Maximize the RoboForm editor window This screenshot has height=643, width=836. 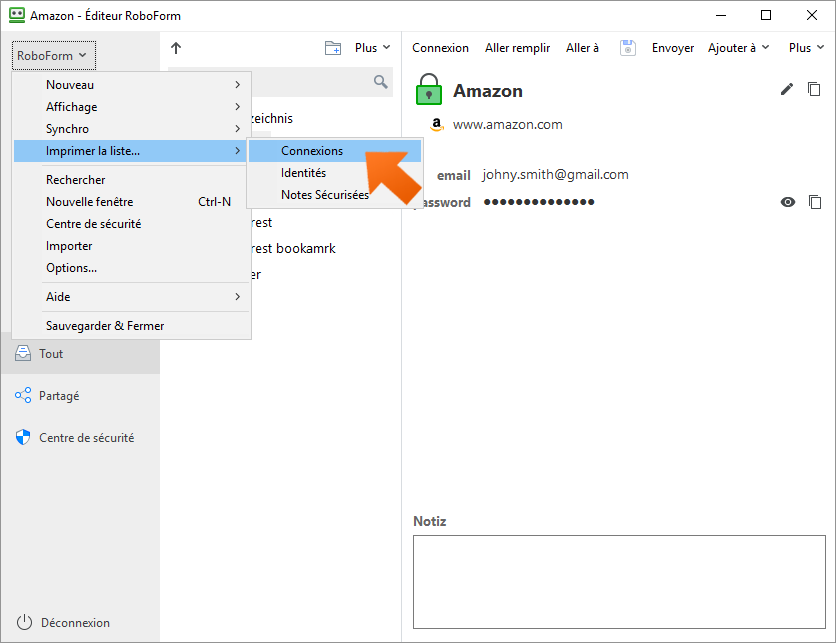click(x=766, y=15)
